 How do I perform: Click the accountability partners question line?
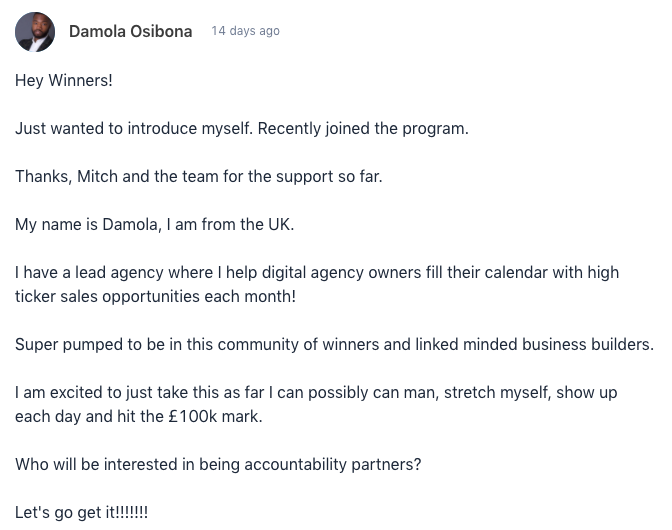click(218, 464)
